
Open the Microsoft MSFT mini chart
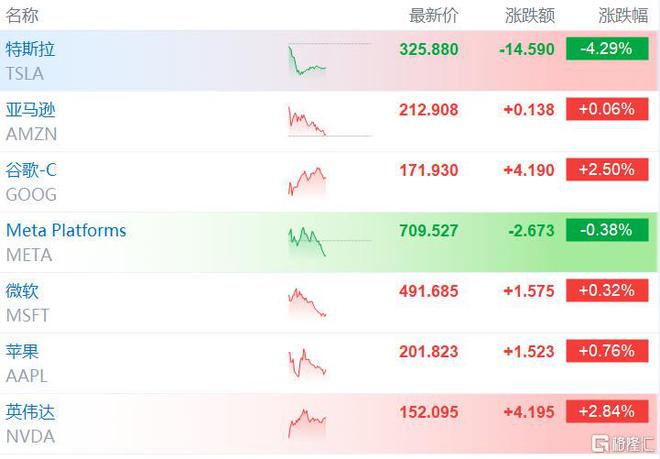click(307, 302)
